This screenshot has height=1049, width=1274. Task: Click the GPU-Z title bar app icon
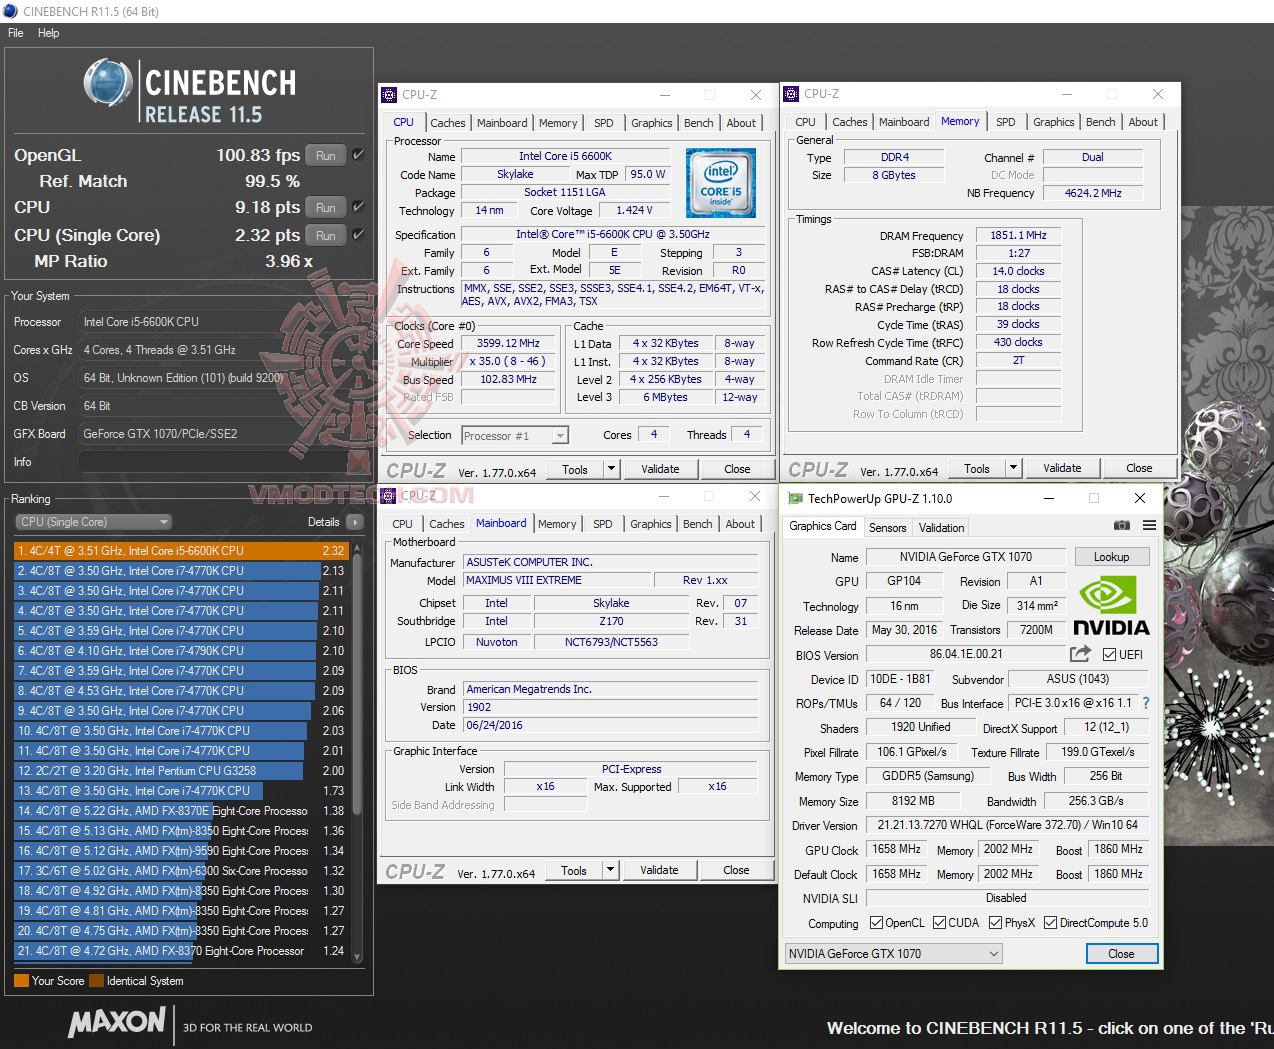click(x=795, y=498)
